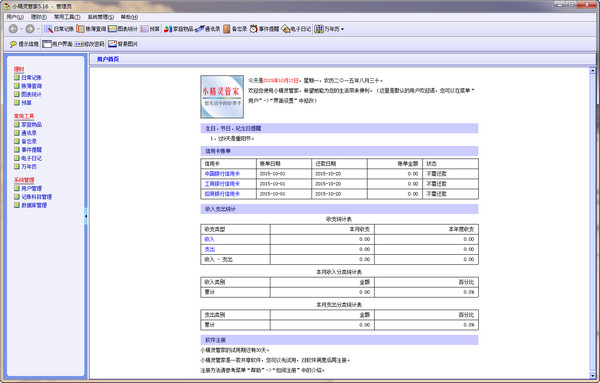Open 日常记账 from the top toolbar
The width and height of the screenshot is (600, 383).
(x=59, y=29)
